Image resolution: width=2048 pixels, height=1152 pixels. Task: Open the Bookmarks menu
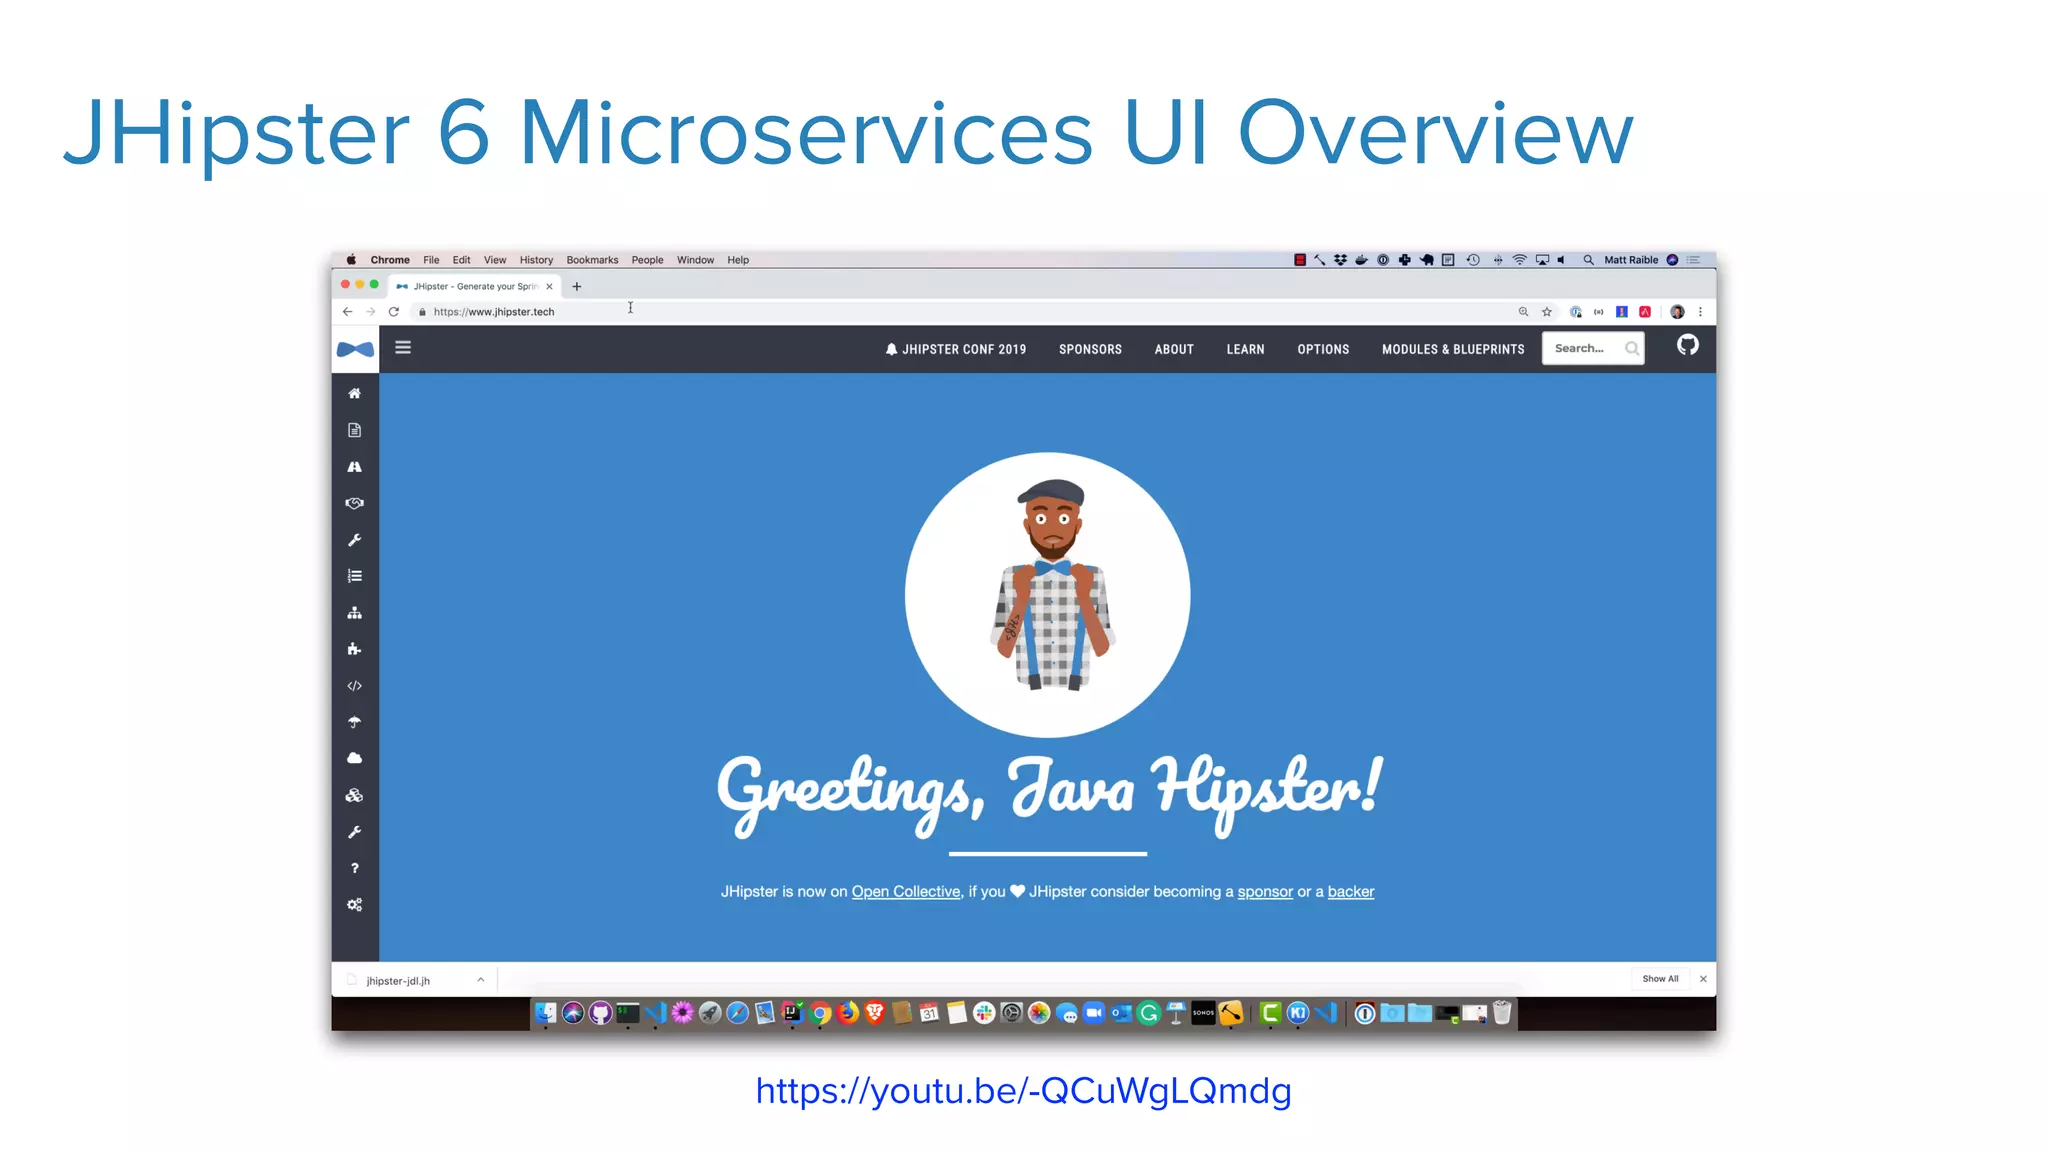[x=592, y=260]
